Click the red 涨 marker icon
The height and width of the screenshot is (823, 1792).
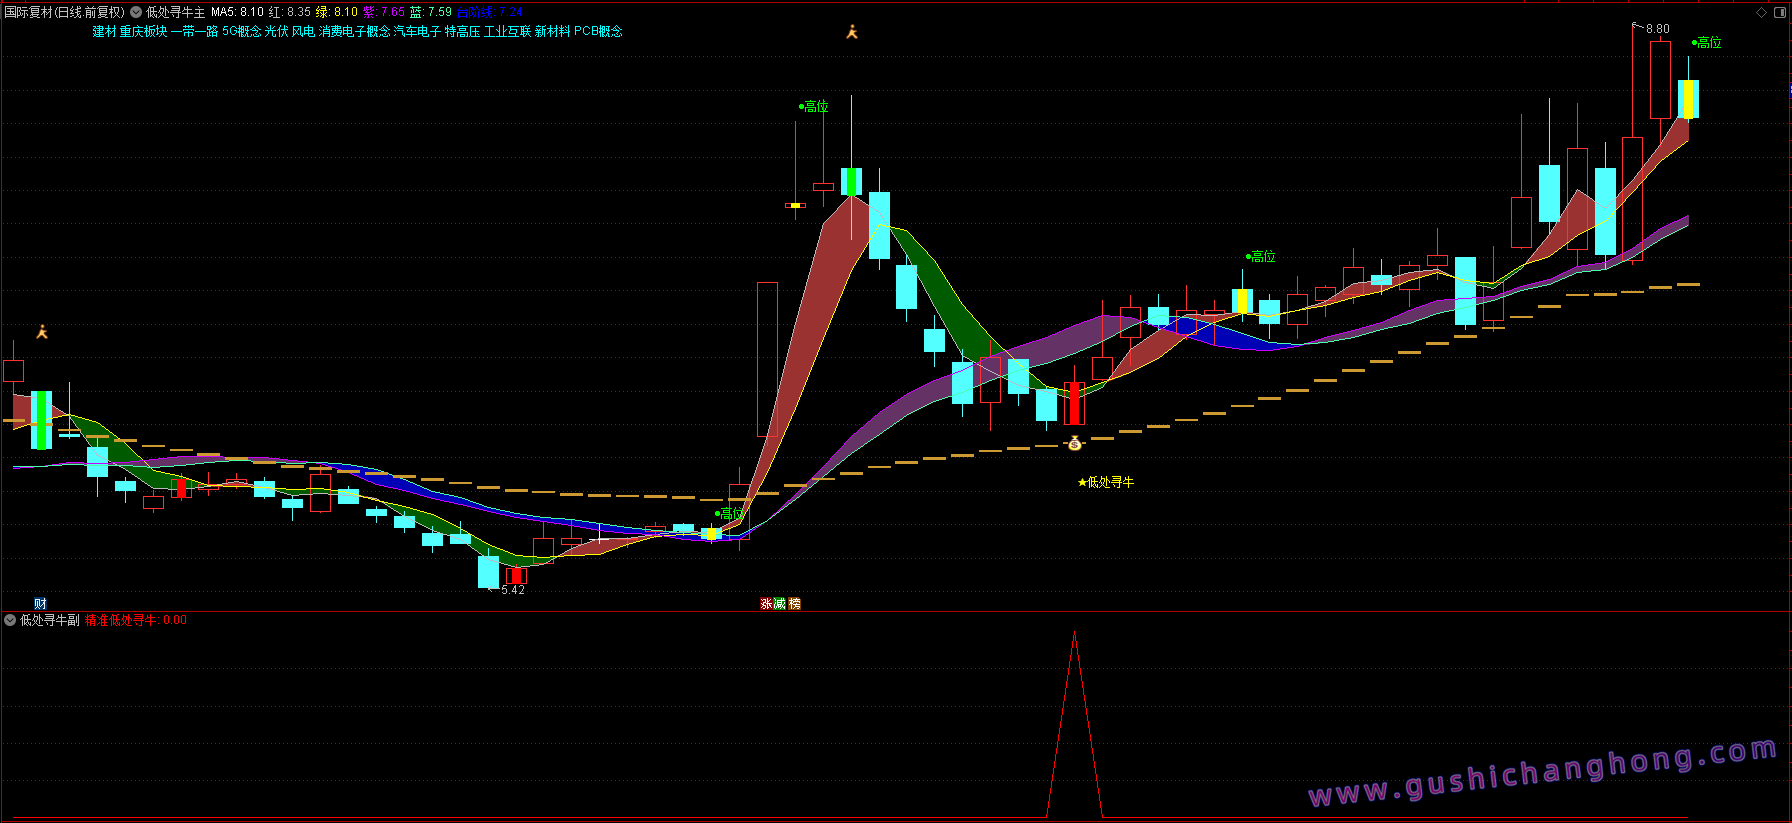click(x=766, y=604)
